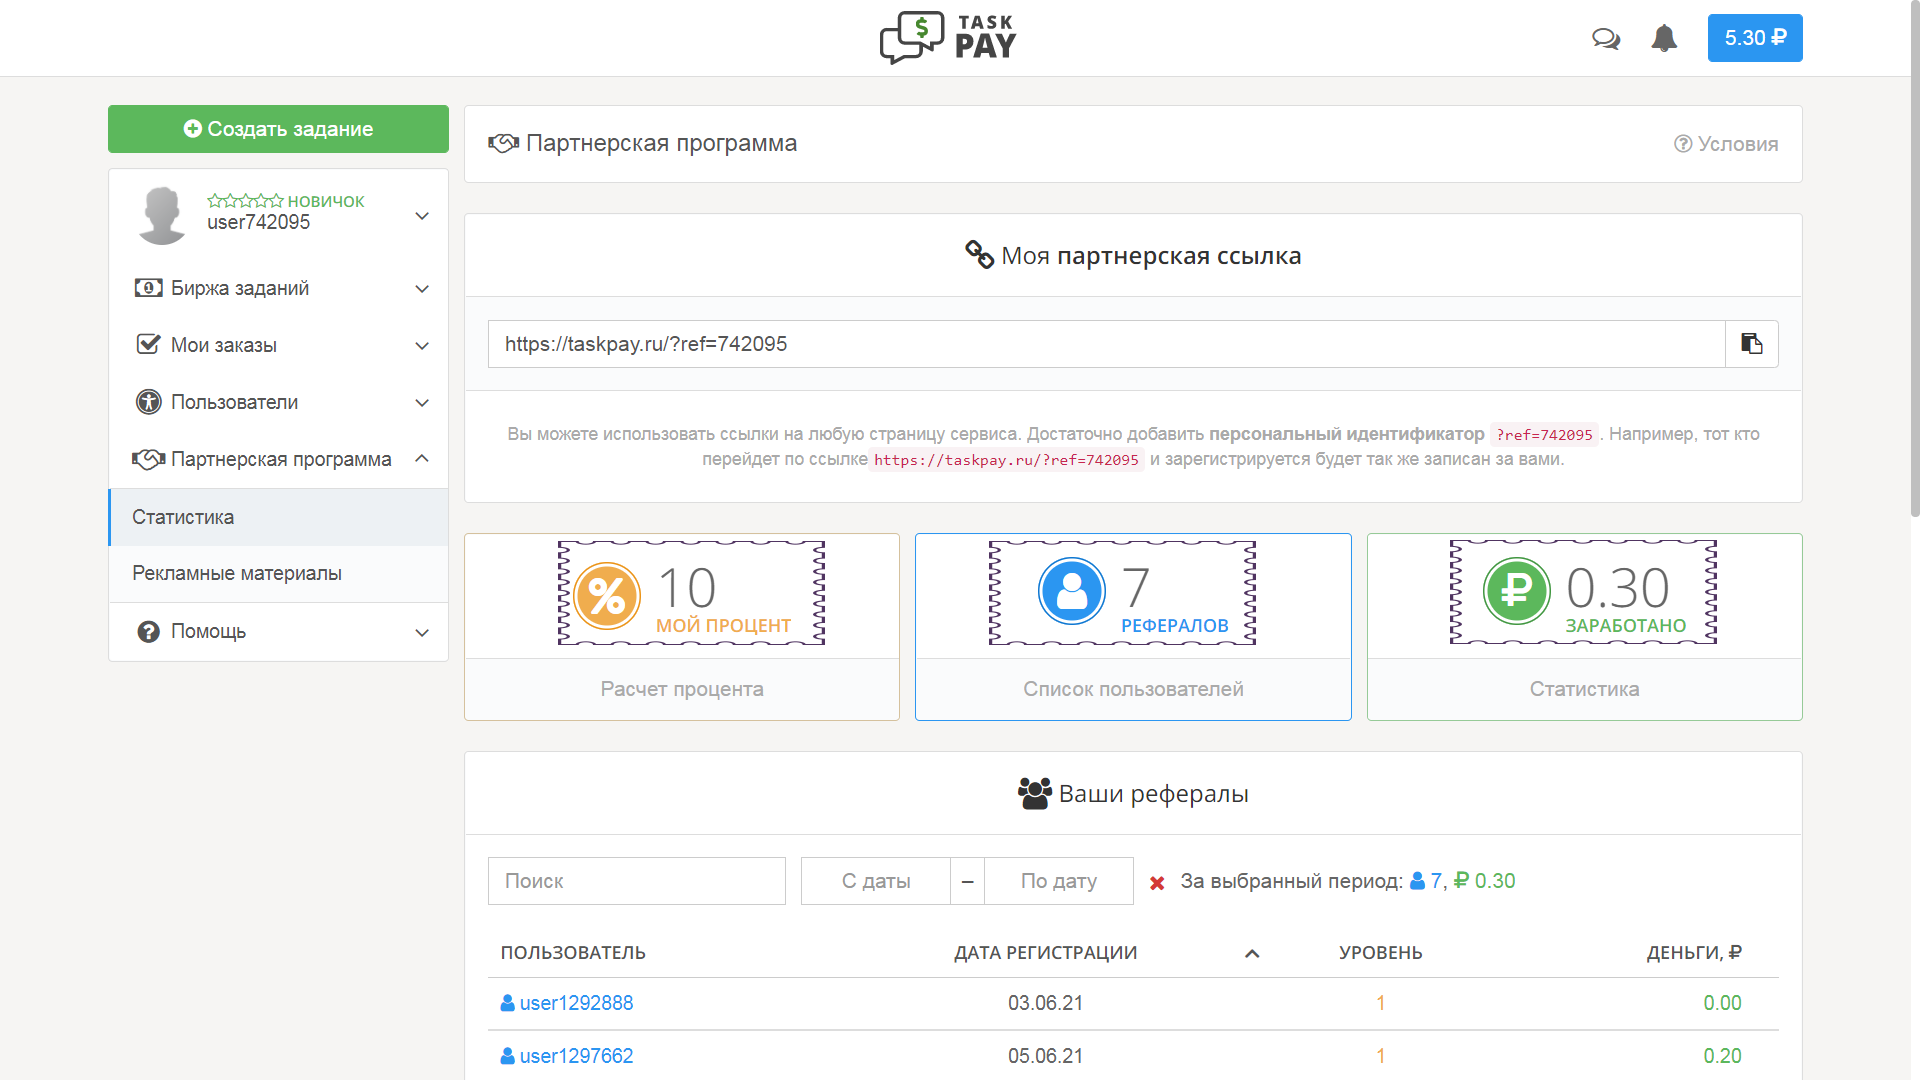This screenshot has width=1920, height=1080.
Task: Click the user avatar placeholder image
Action: tap(161, 214)
